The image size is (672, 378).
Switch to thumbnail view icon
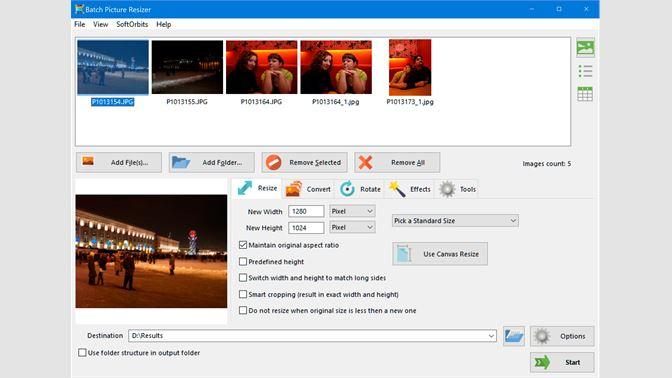click(x=585, y=48)
